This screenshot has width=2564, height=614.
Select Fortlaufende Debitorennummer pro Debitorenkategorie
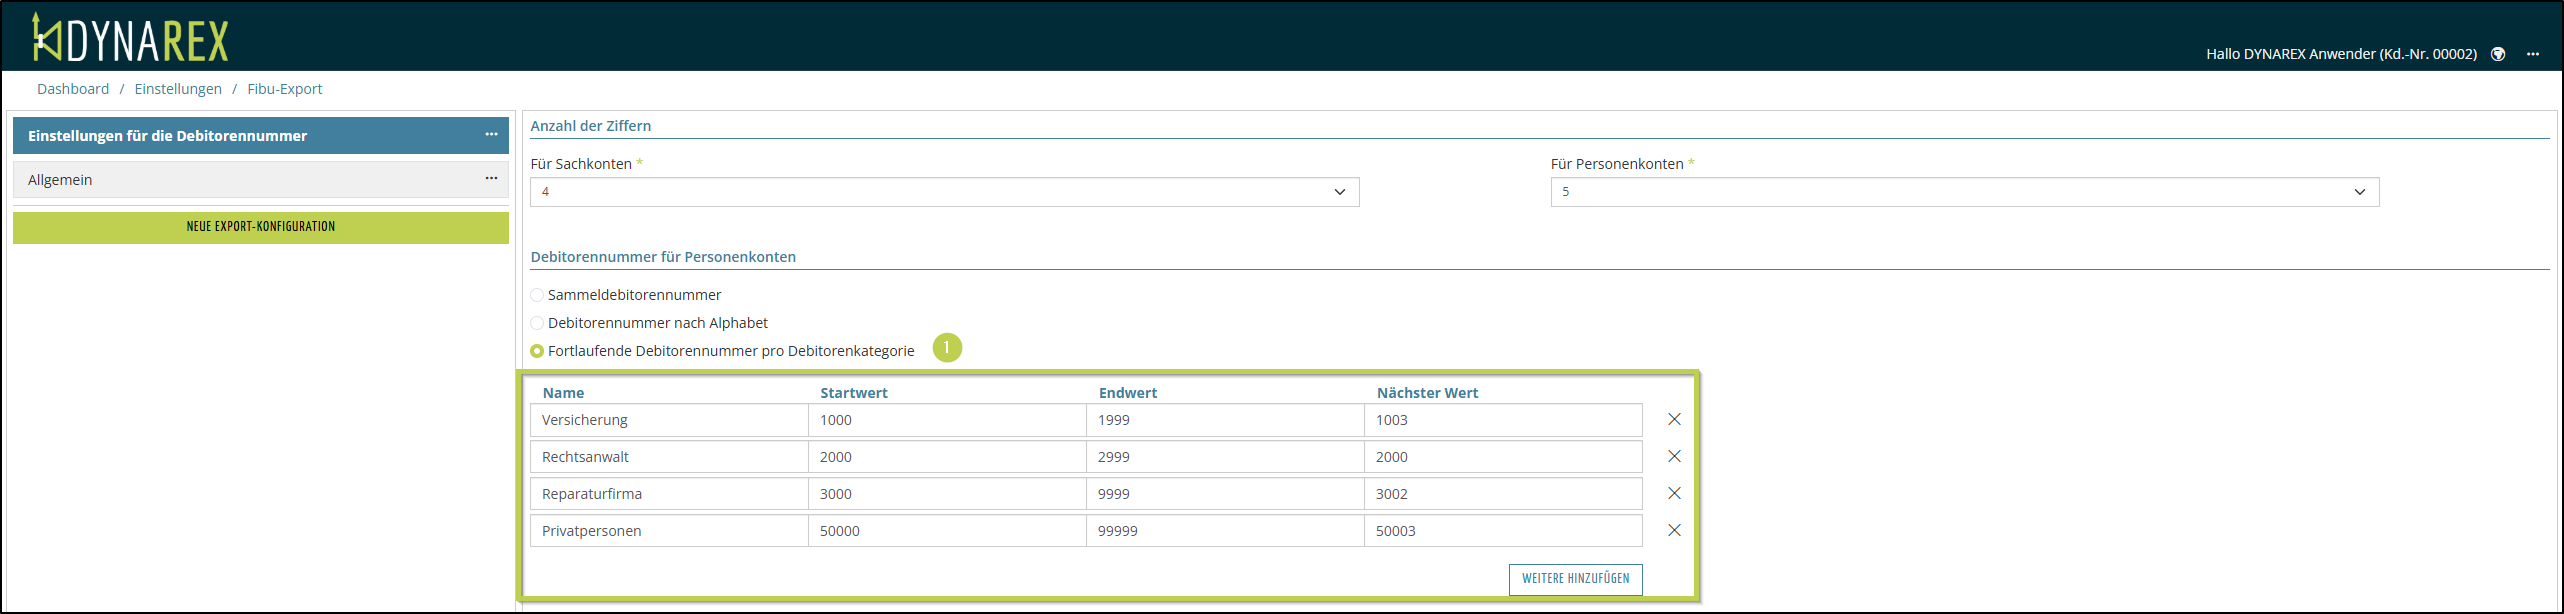tap(538, 351)
